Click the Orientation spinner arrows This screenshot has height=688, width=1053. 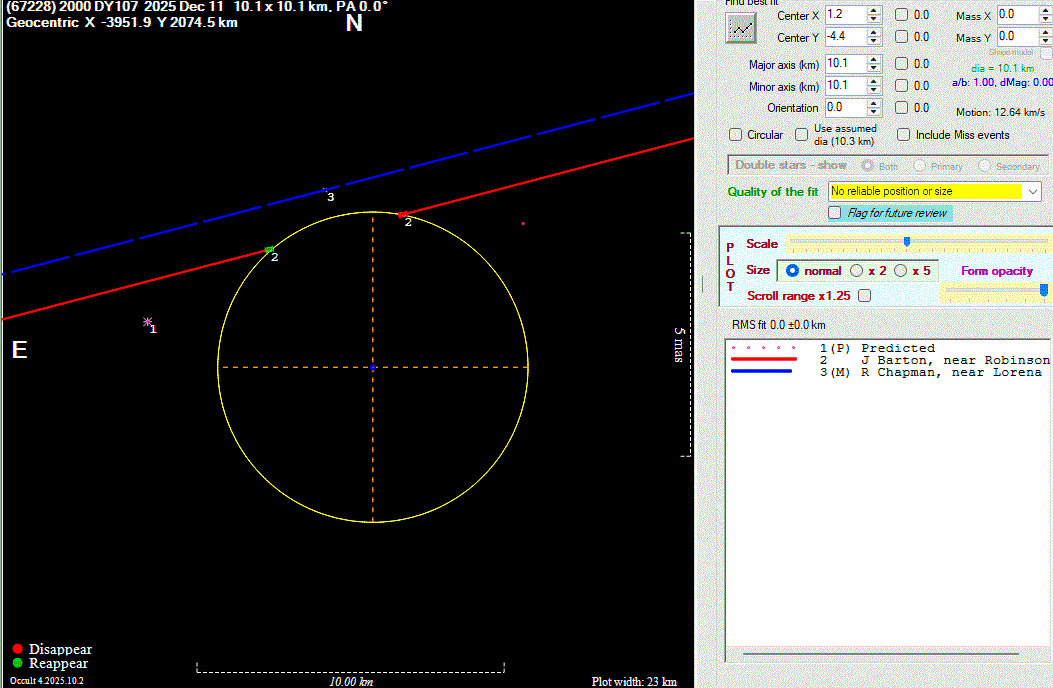pyautogui.click(x=874, y=107)
